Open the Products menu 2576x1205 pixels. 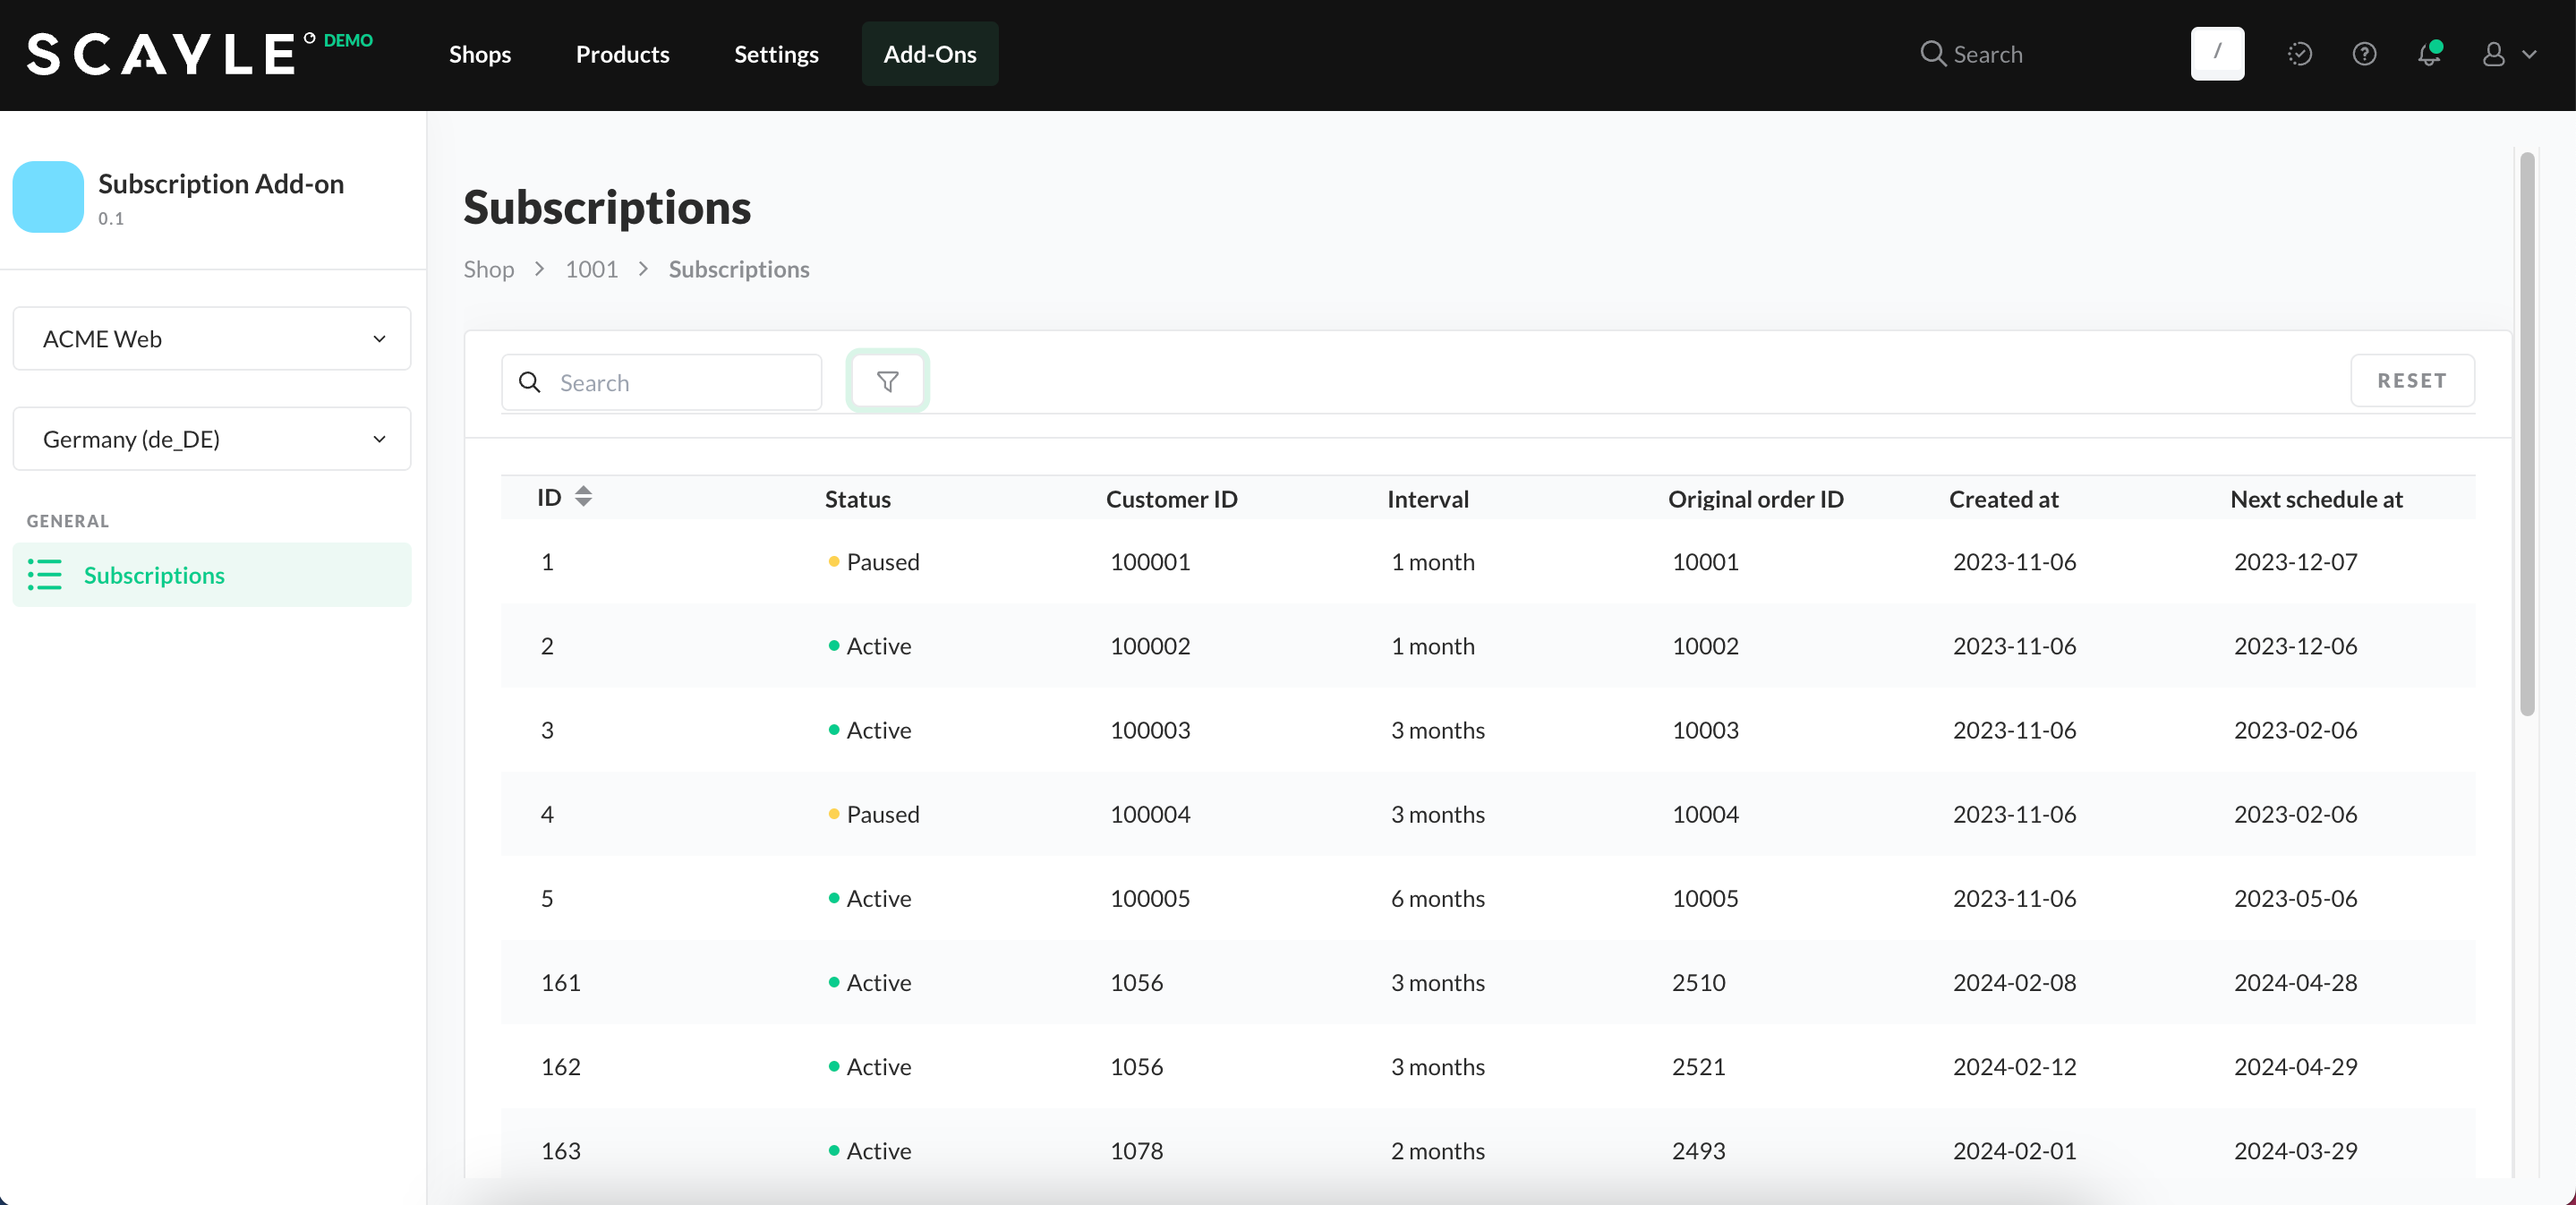tap(622, 54)
